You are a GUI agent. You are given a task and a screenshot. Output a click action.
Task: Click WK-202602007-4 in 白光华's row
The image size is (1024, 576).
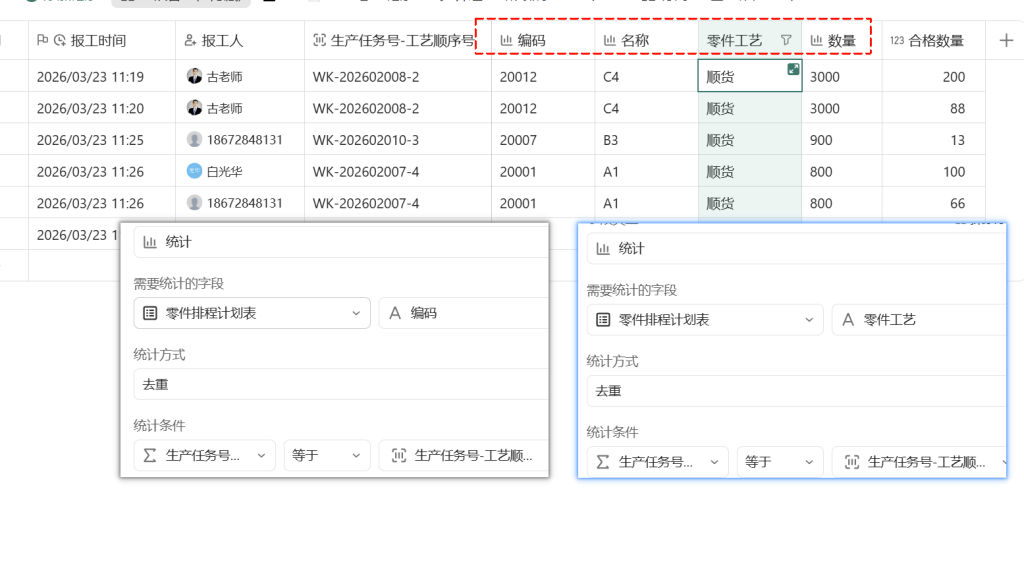[398, 172]
